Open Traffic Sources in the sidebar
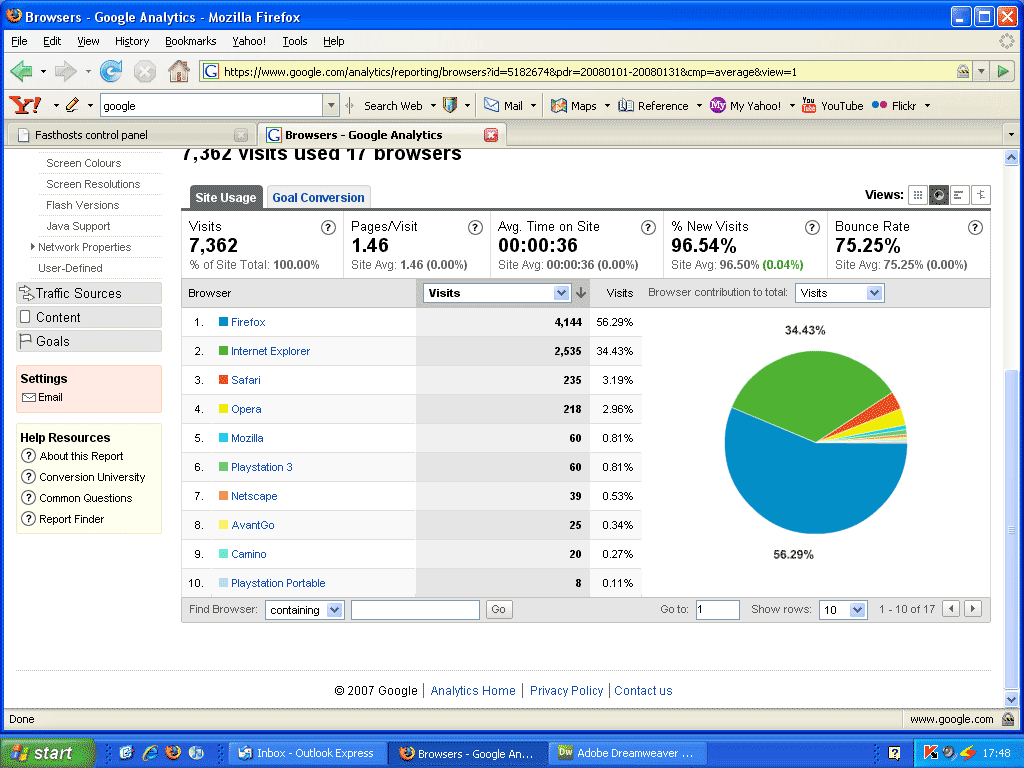 [x=89, y=293]
